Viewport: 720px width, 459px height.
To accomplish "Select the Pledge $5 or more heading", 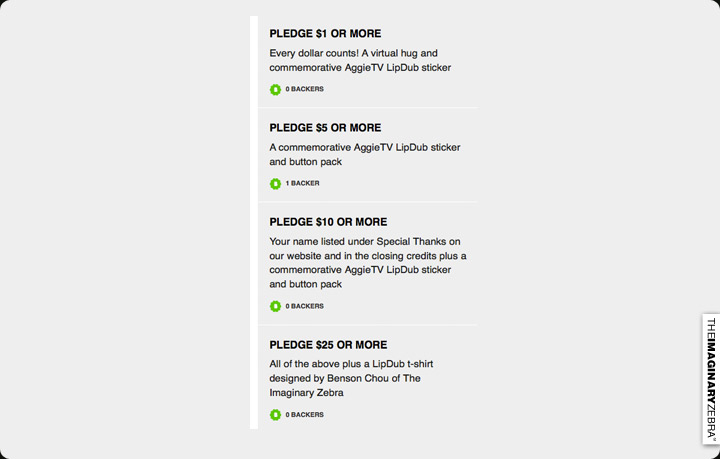I will tap(325, 128).
